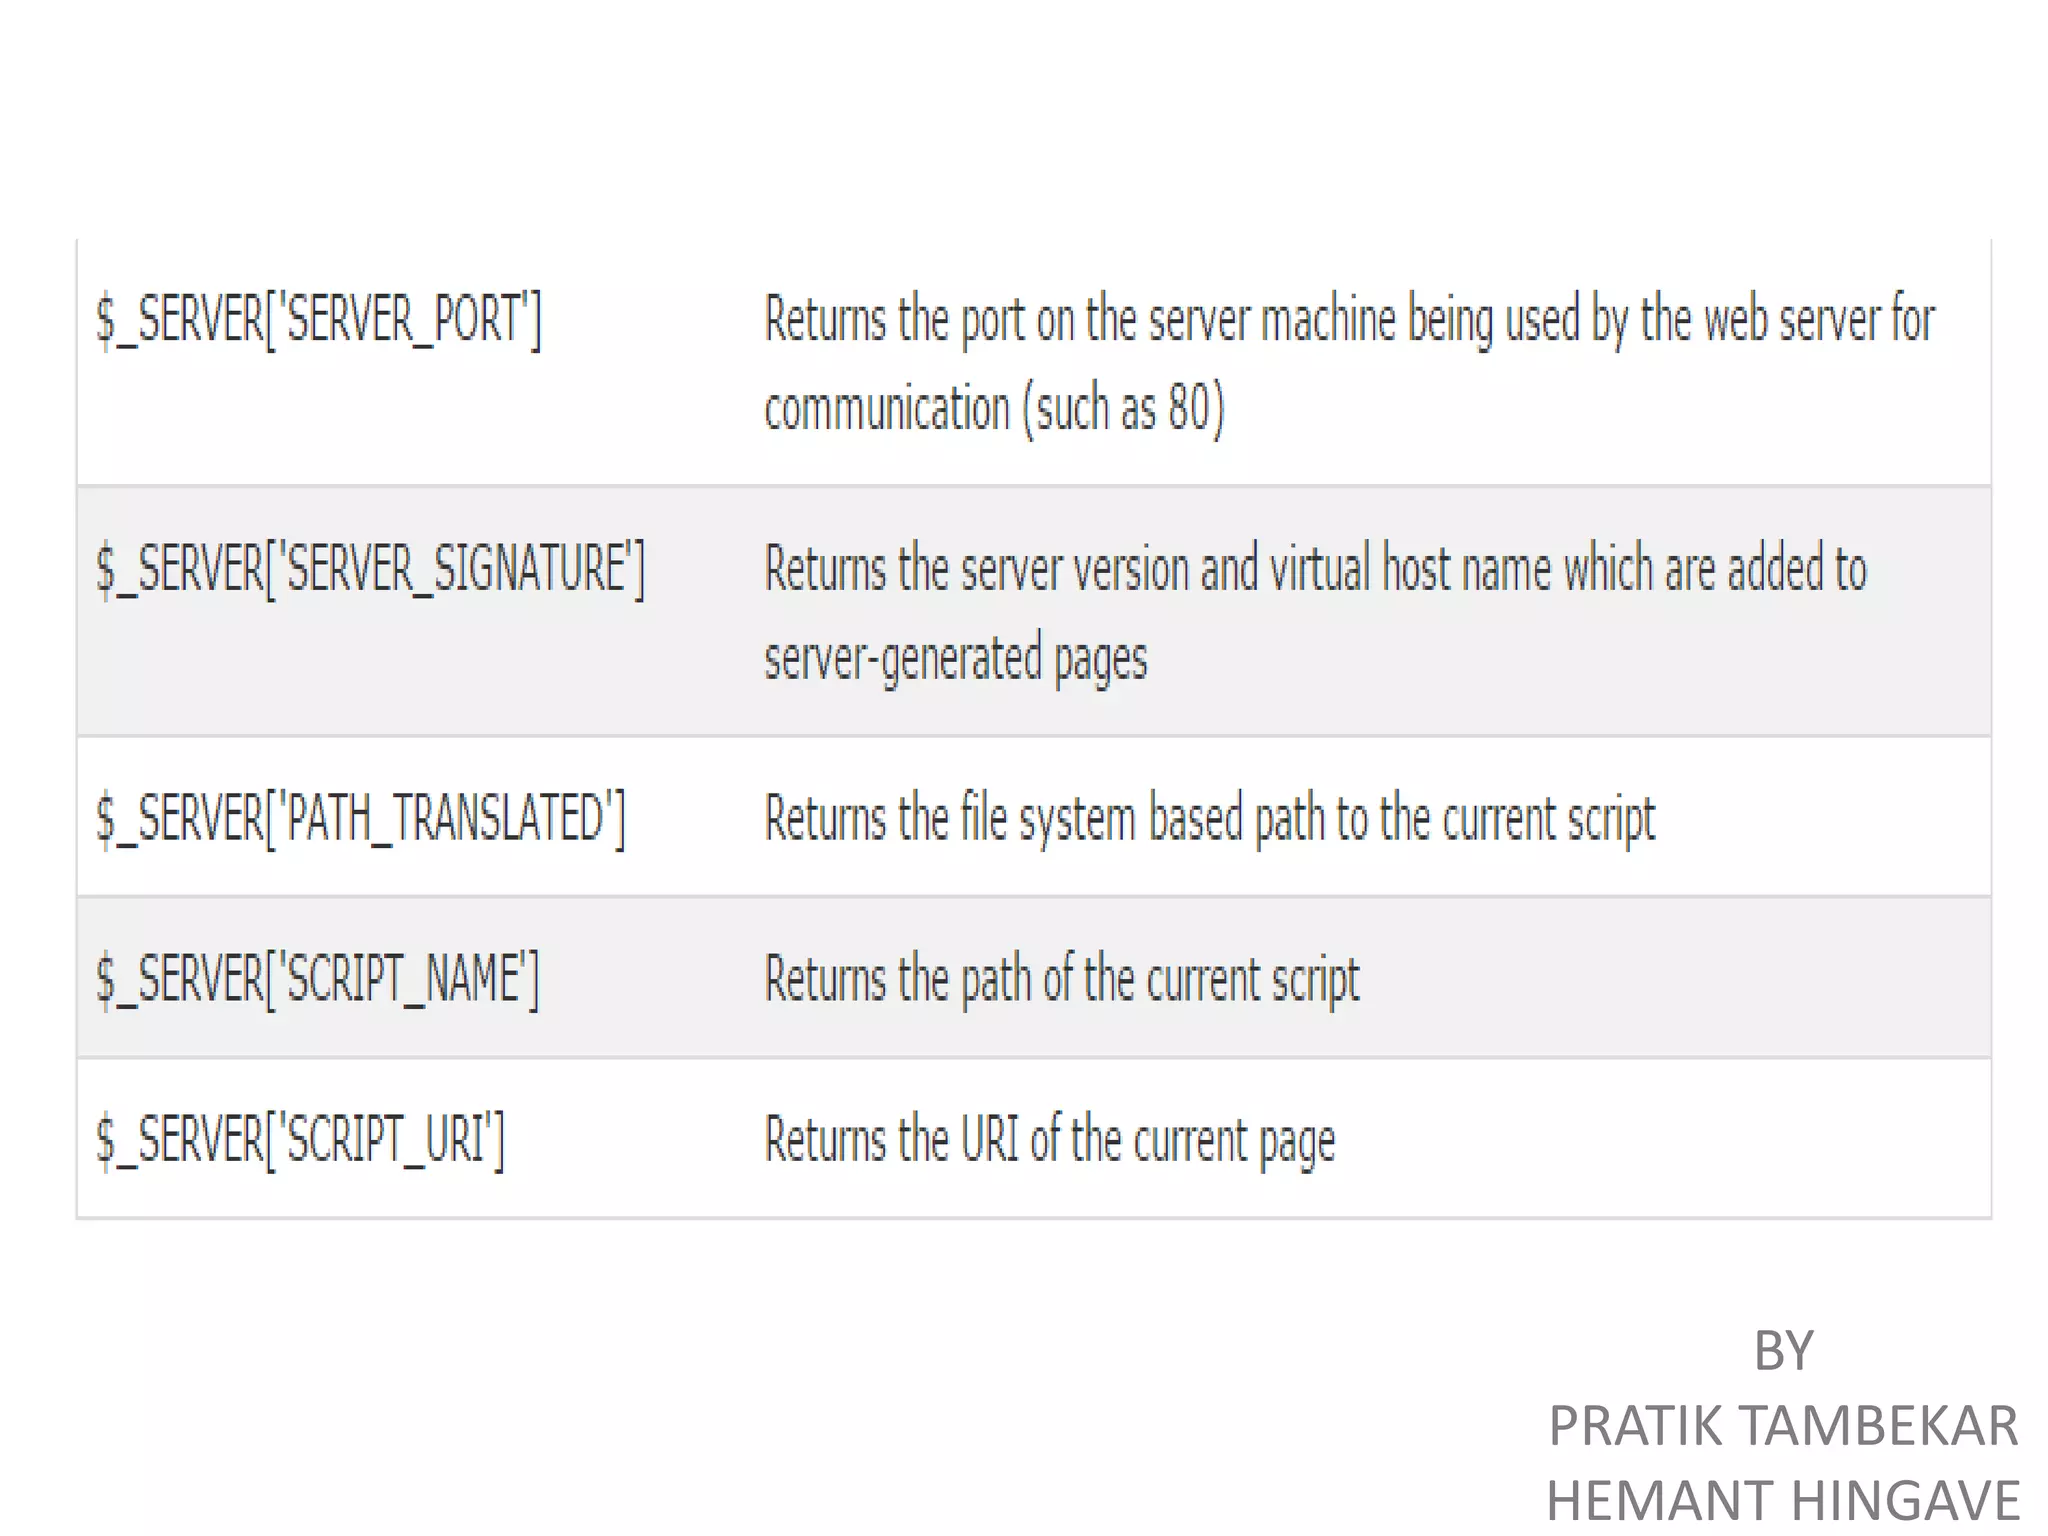Click the 'server-generated pages' text
The height and width of the screenshot is (1536, 2048).
[x=956, y=659]
